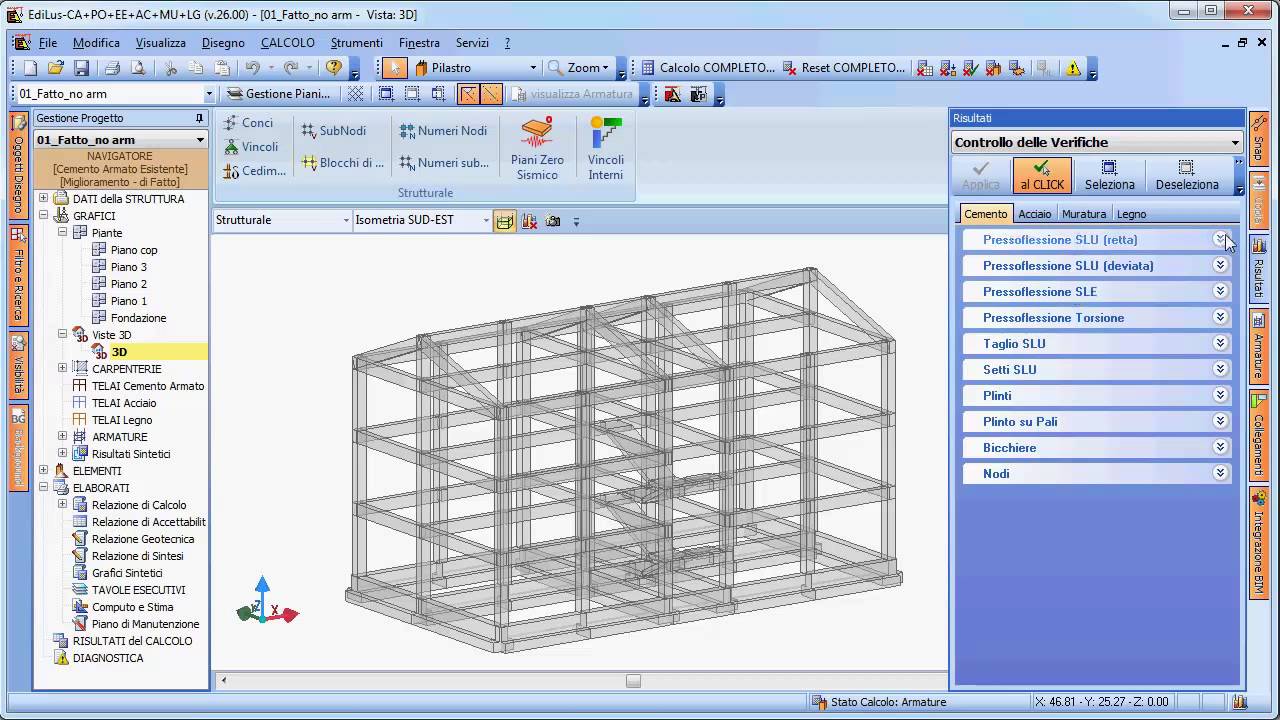Click the Reset COMPLETO button
This screenshot has height=720, width=1280.
(845, 68)
